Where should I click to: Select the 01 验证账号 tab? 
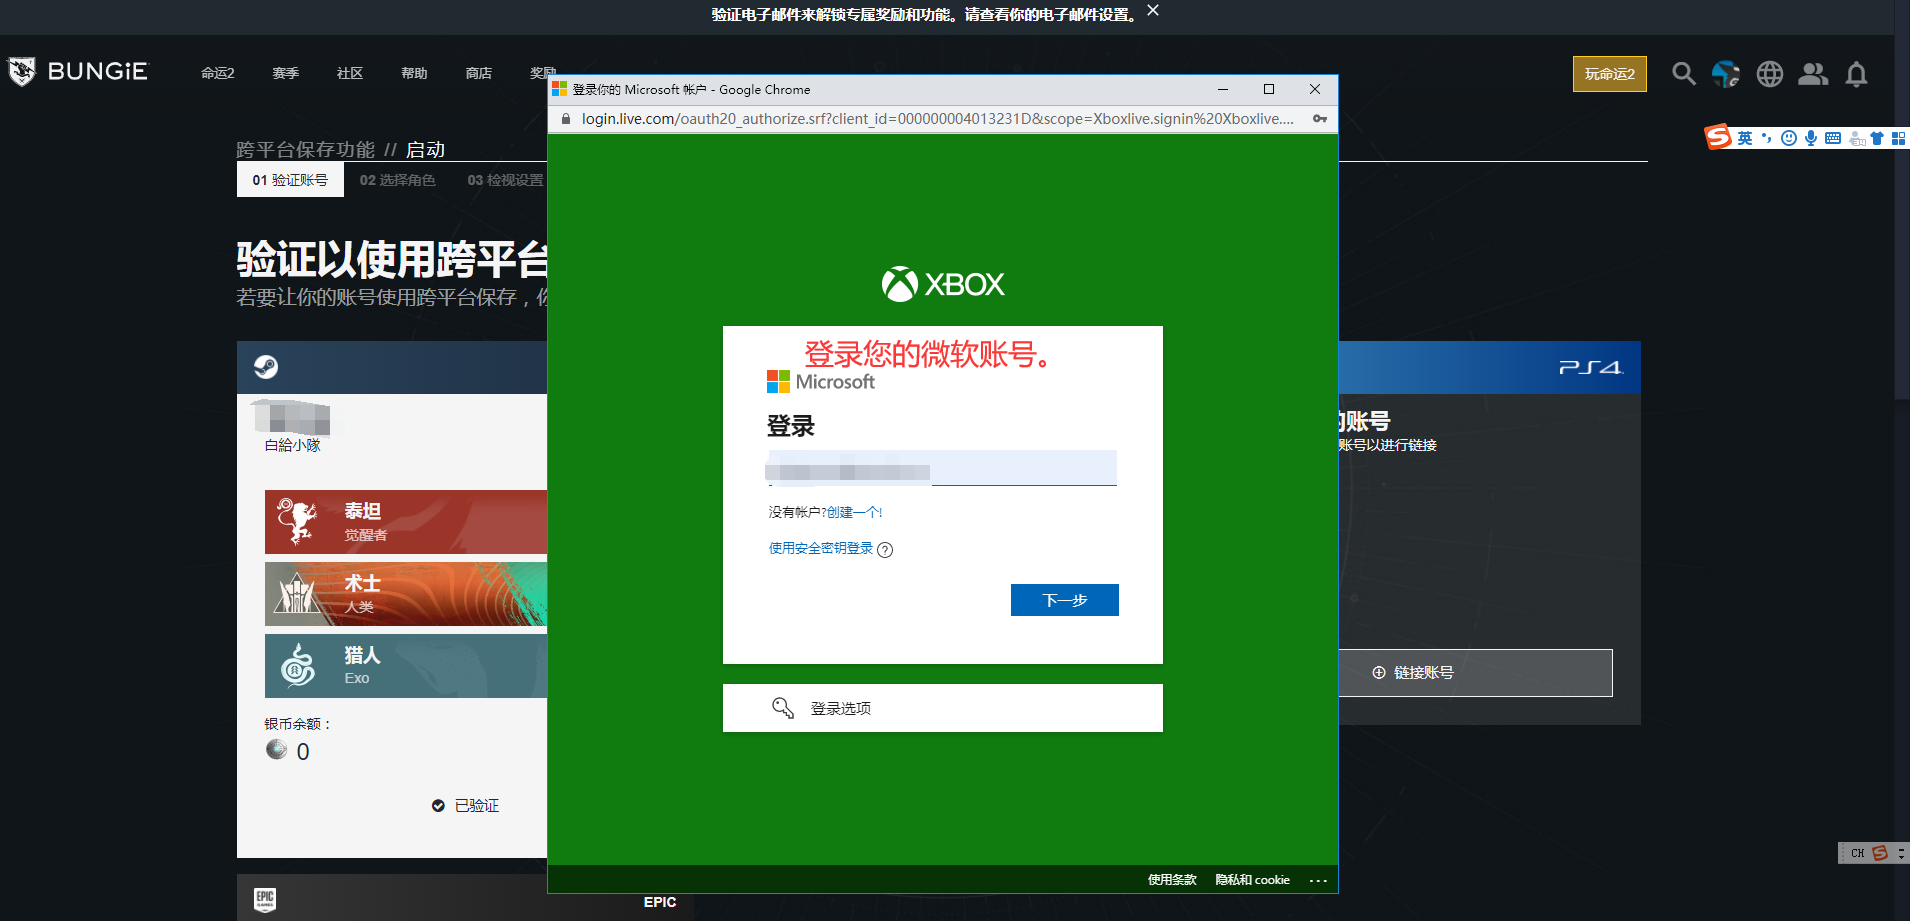pyautogui.click(x=290, y=180)
